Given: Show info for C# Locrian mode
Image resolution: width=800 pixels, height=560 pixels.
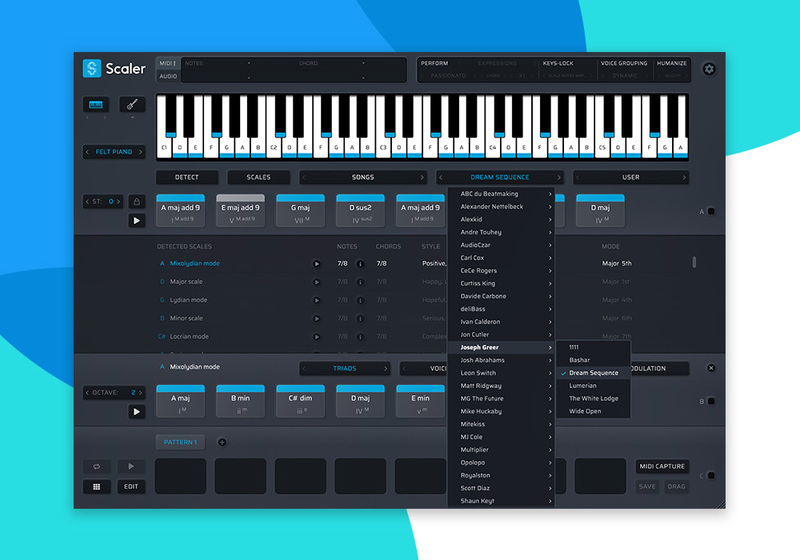Looking at the screenshot, I should tap(360, 337).
